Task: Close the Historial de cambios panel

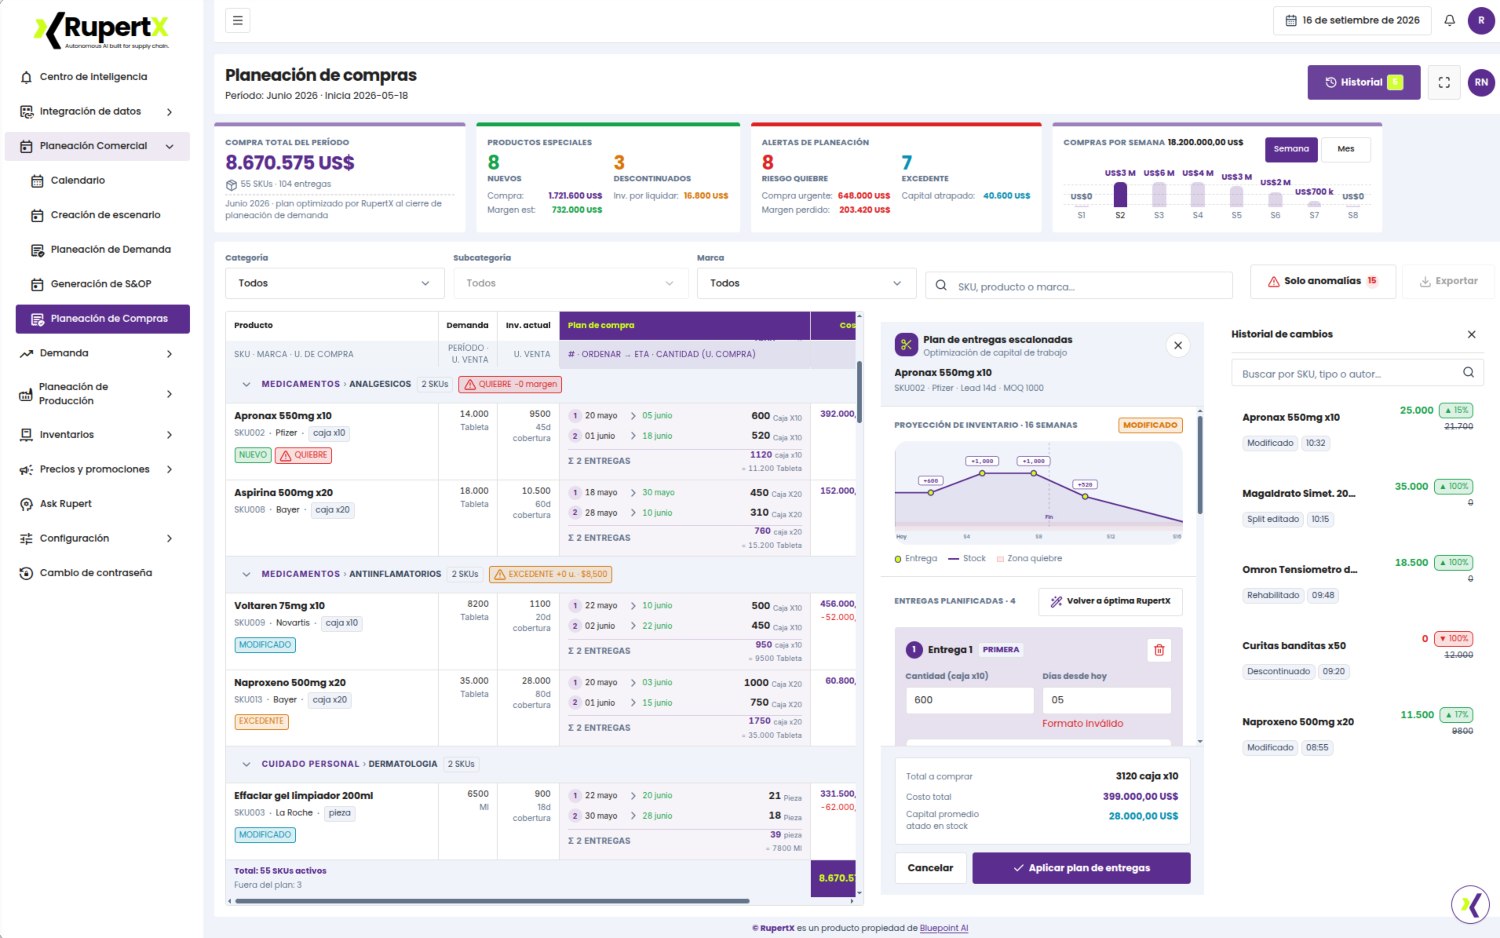Action: click(1471, 334)
